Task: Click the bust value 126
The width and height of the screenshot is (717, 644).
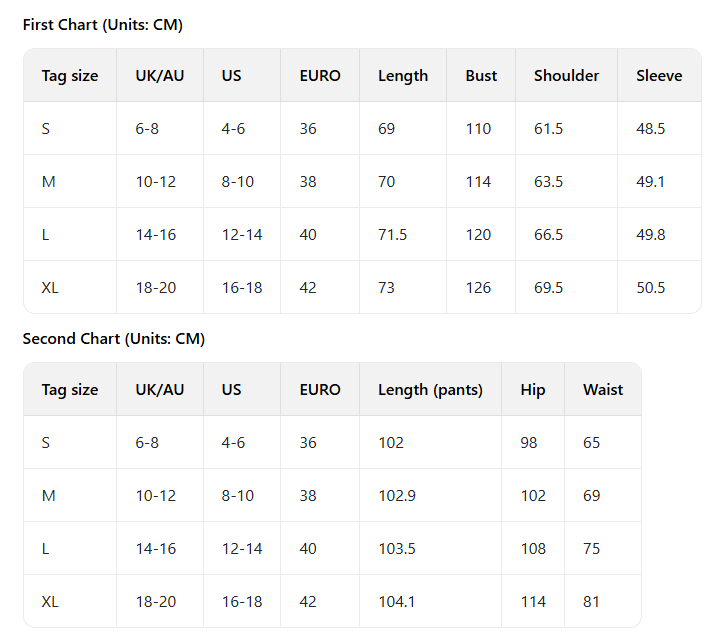Action: click(x=478, y=288)
